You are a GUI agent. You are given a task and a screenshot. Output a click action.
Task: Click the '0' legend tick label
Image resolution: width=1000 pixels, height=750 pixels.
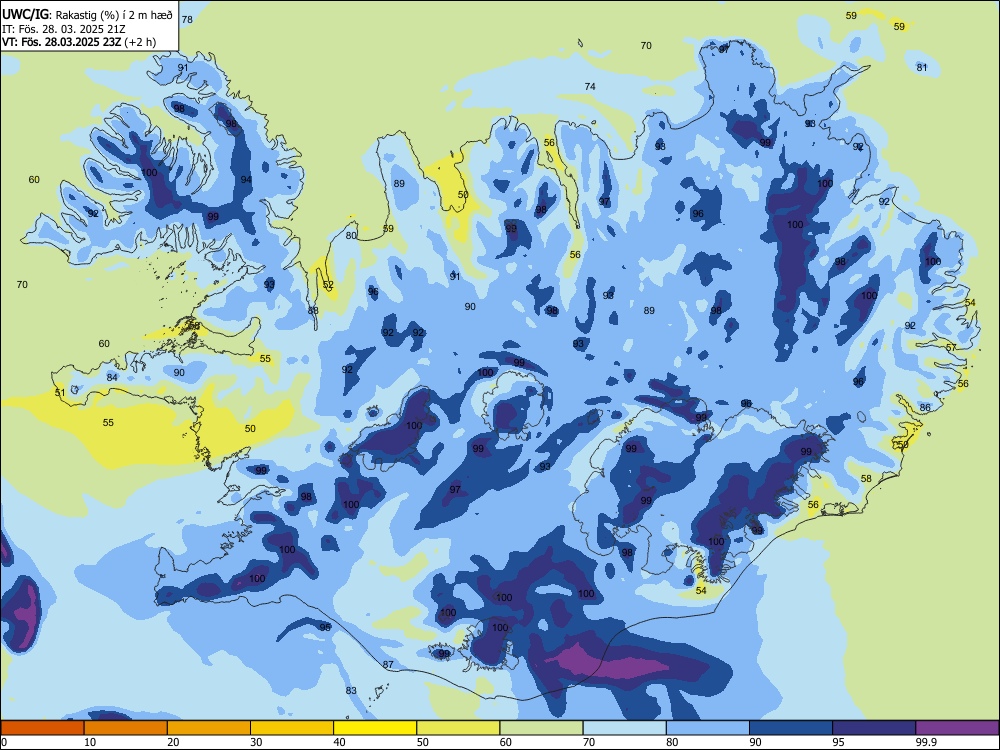pyautogui.click(x=4, y=742)
